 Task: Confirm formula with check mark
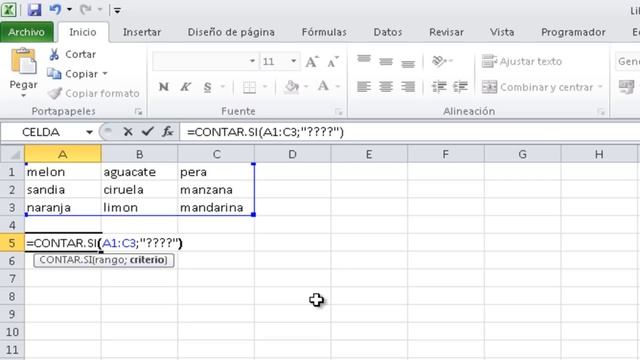point(147,132)
